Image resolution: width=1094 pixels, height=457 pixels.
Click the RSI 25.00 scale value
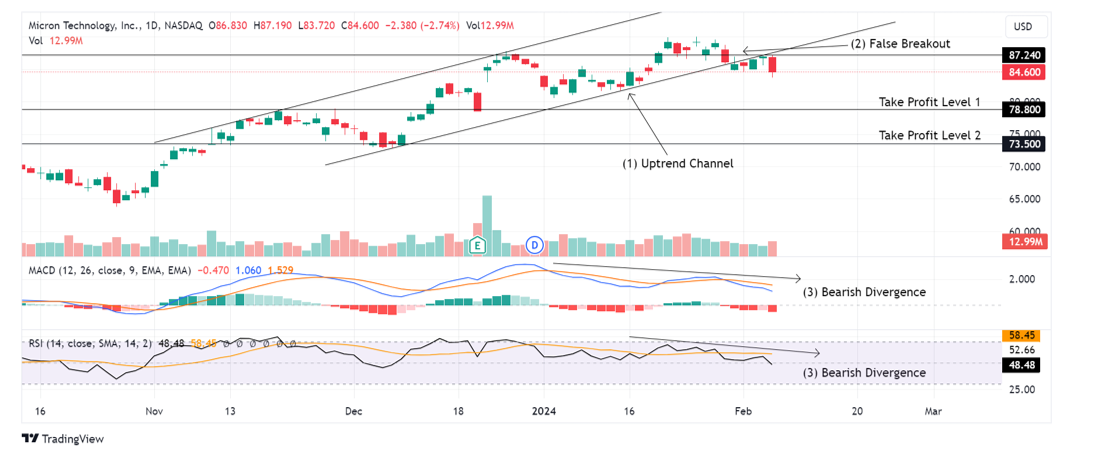[1021, 389]
